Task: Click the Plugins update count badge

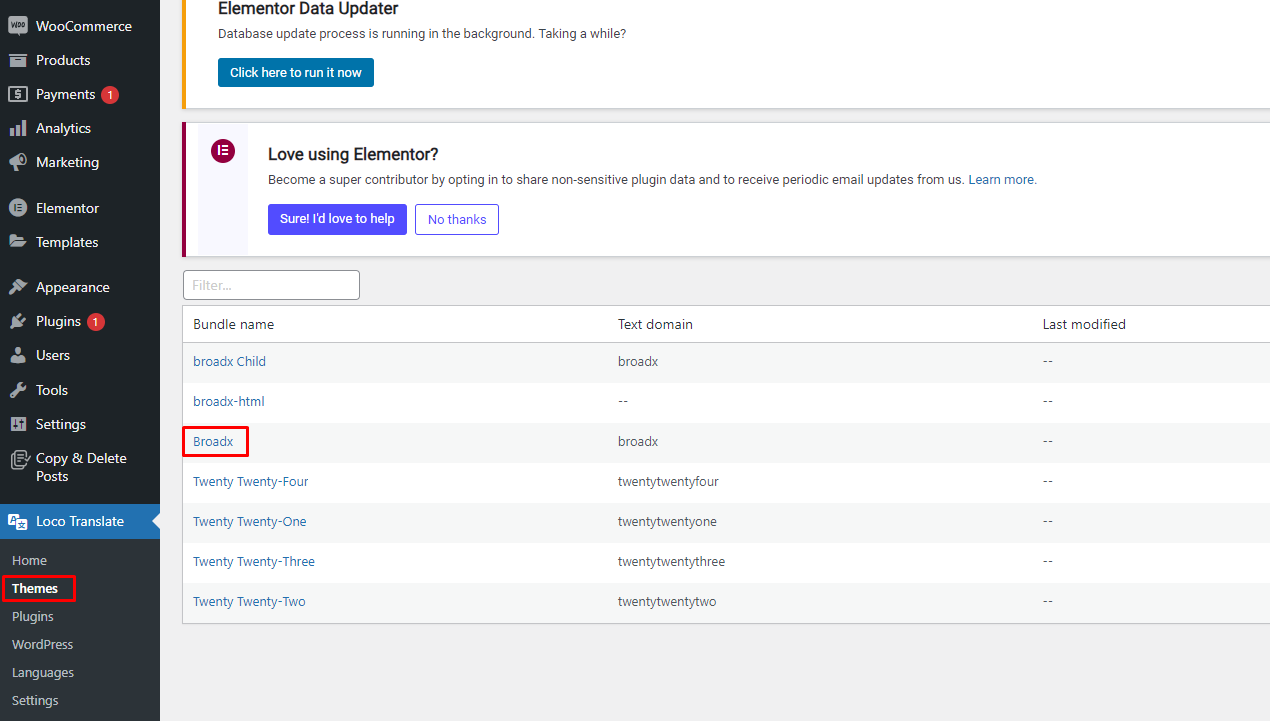Action: coord(96,322)
